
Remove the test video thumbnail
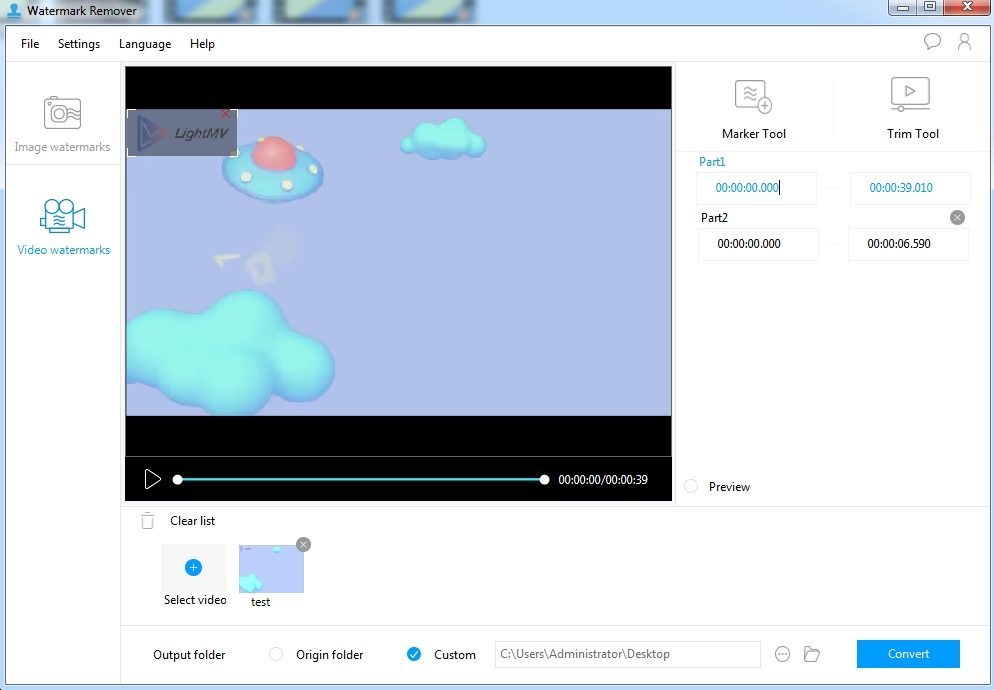coord(304,544)
